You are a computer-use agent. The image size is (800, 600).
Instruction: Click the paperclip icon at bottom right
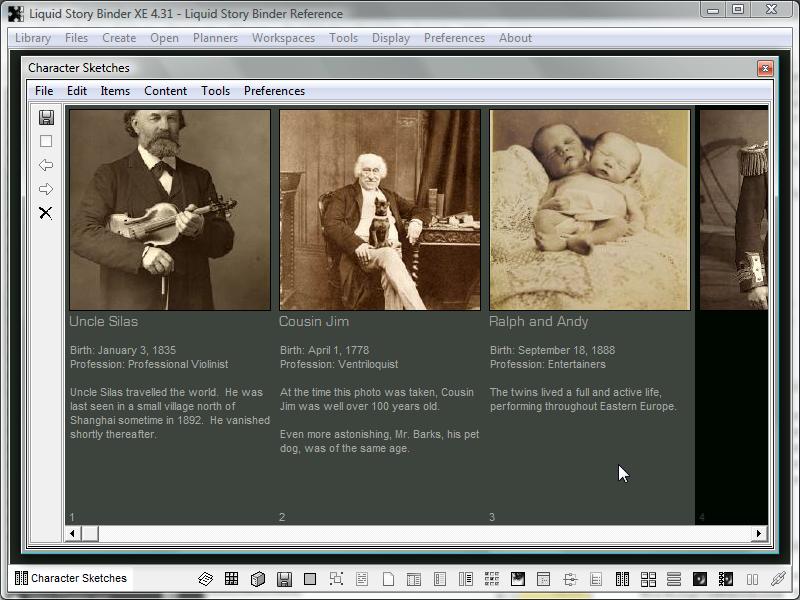pyautogui.click(x=778, y=579)
